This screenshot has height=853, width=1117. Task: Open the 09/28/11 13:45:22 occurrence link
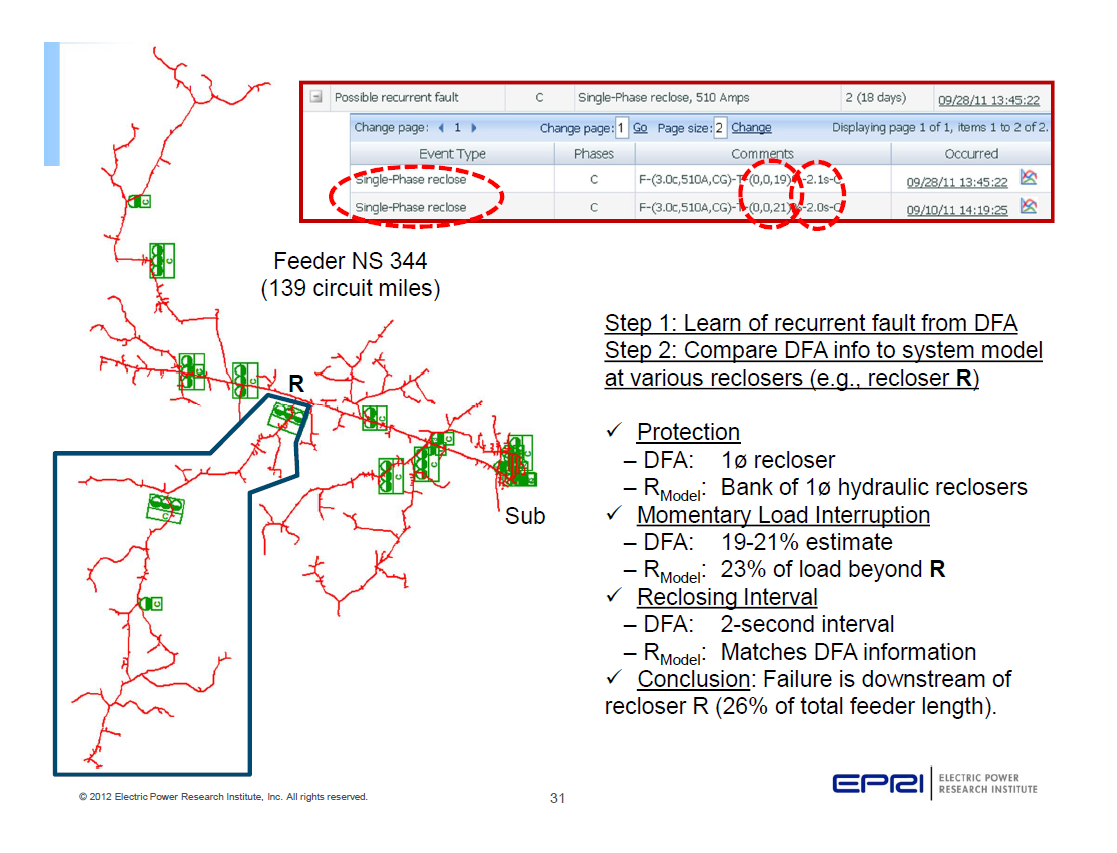point(956,181)
